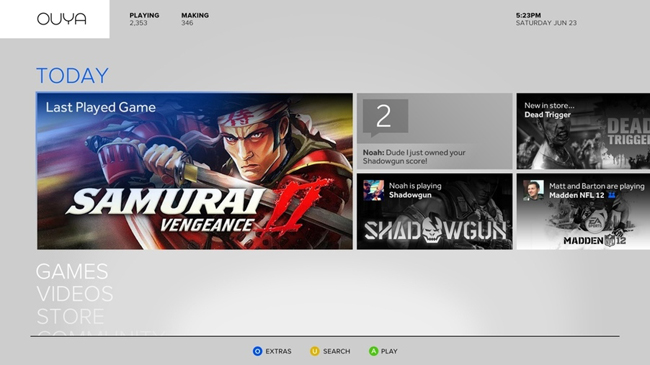Open the GAMES menu
This screenshot has height=365, width=650.
point(72,272)
